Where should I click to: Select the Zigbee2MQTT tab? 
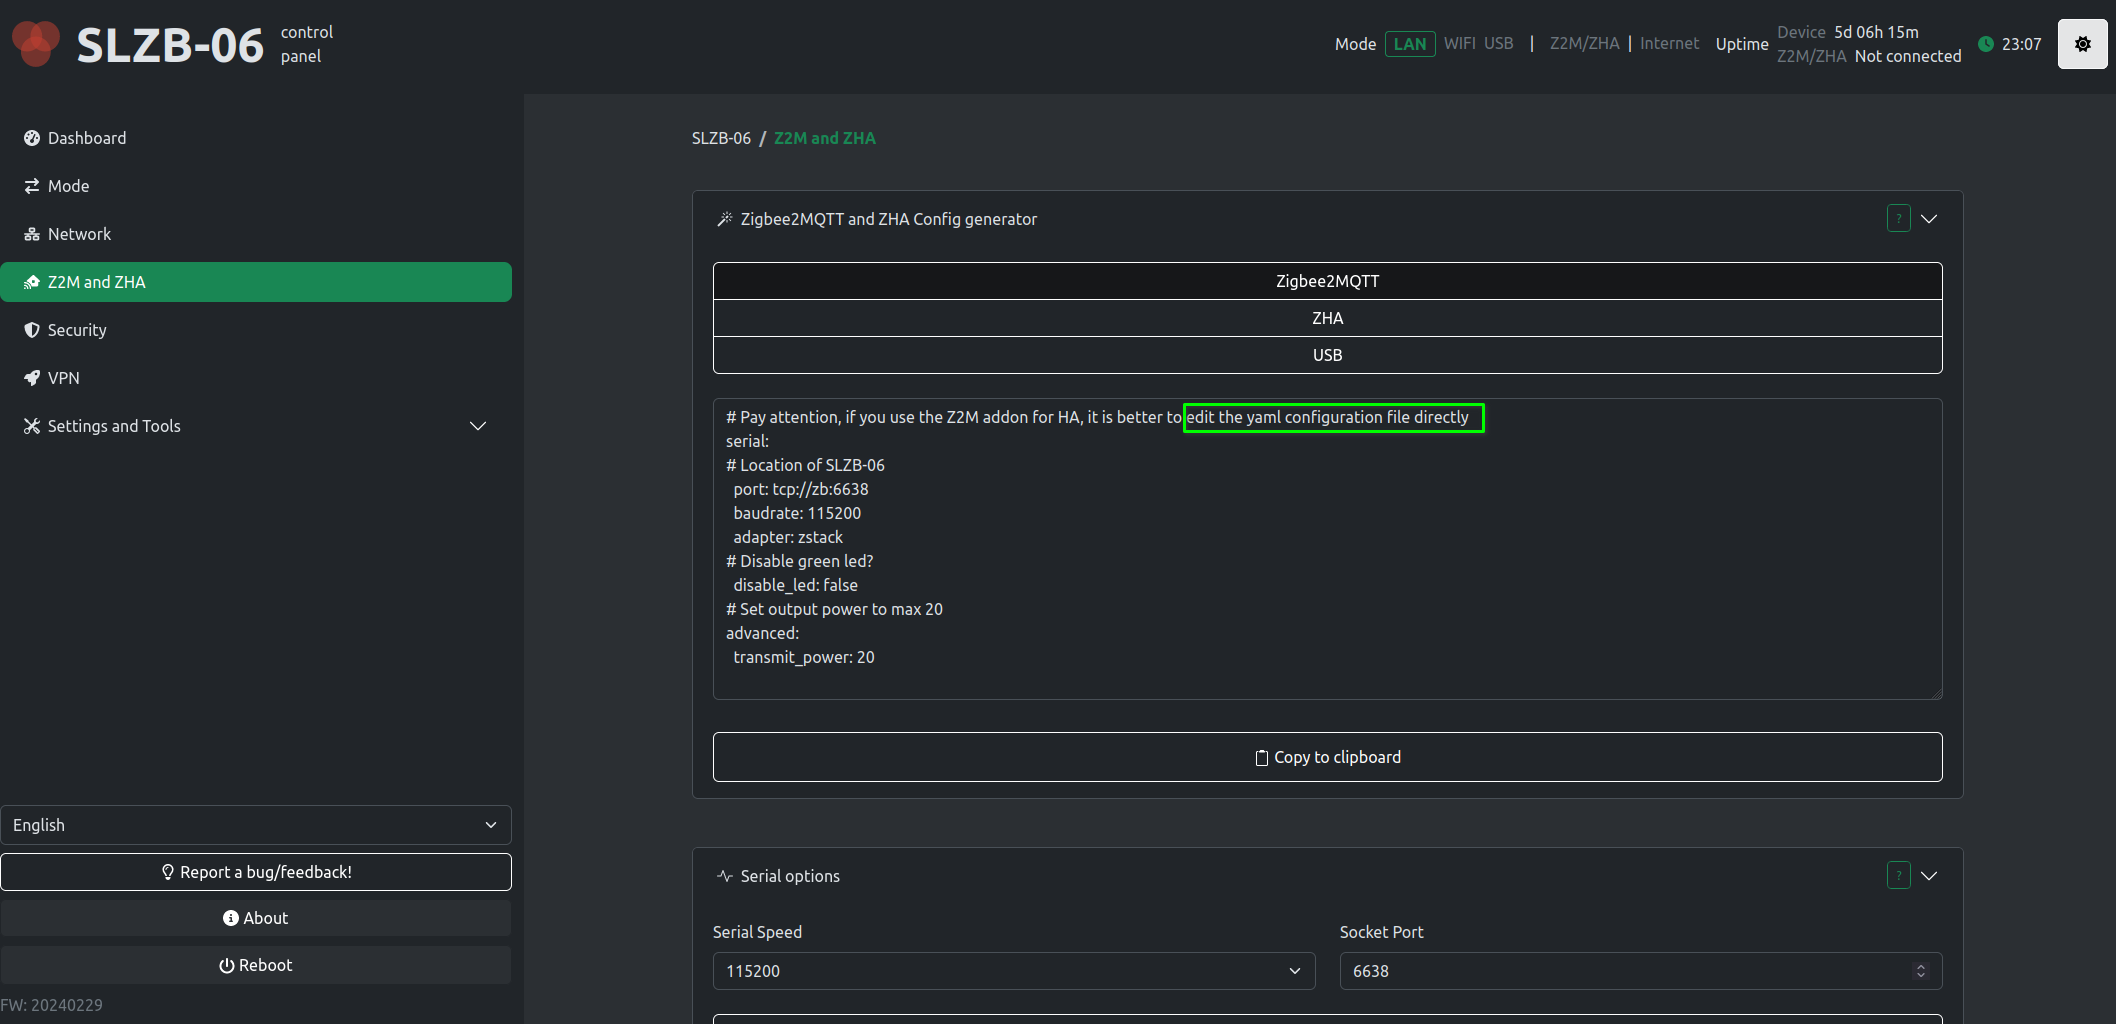pos(1327,281)
